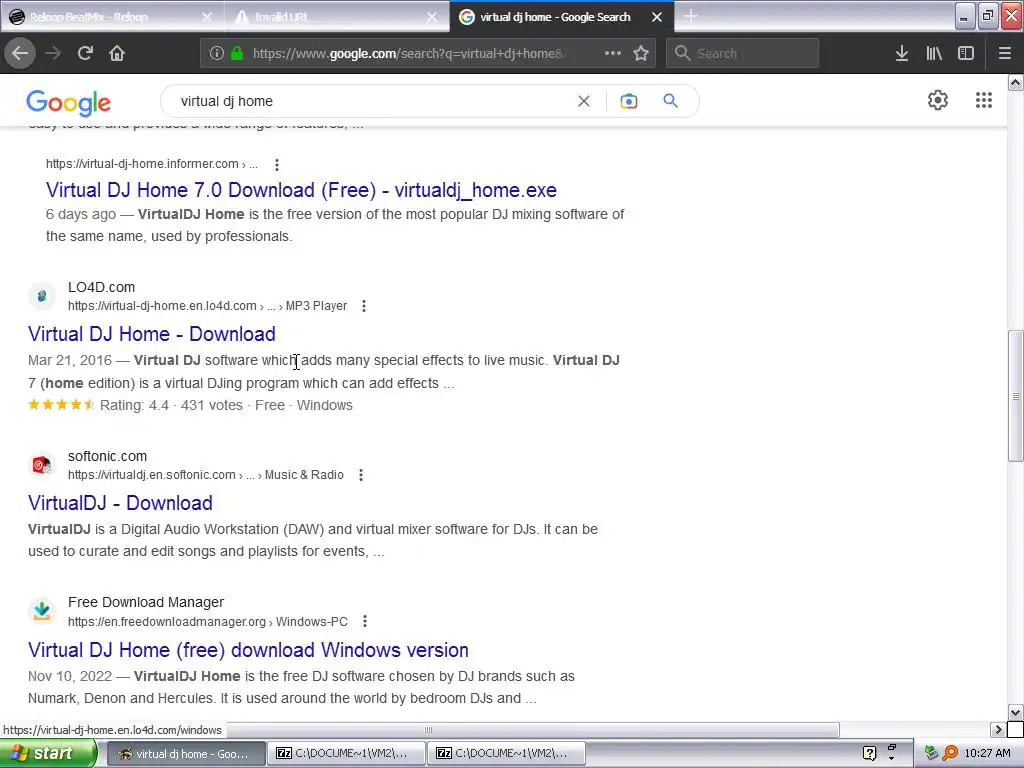Focus the browser address bar URL

pyautogui.click(x=408, y=54)
